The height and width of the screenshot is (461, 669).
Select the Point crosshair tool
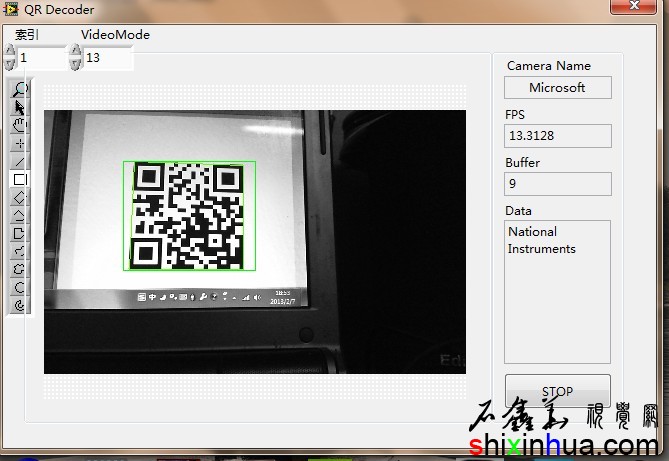tap(19, 143)
